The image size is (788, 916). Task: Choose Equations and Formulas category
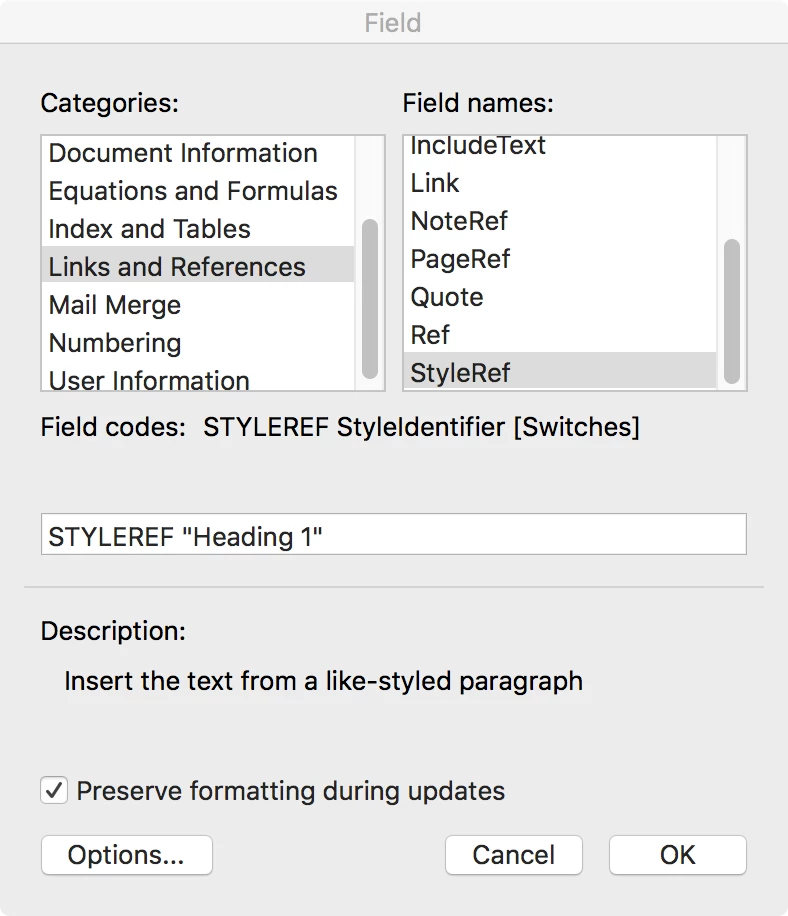pyautogui.click(x=193, y=192)
